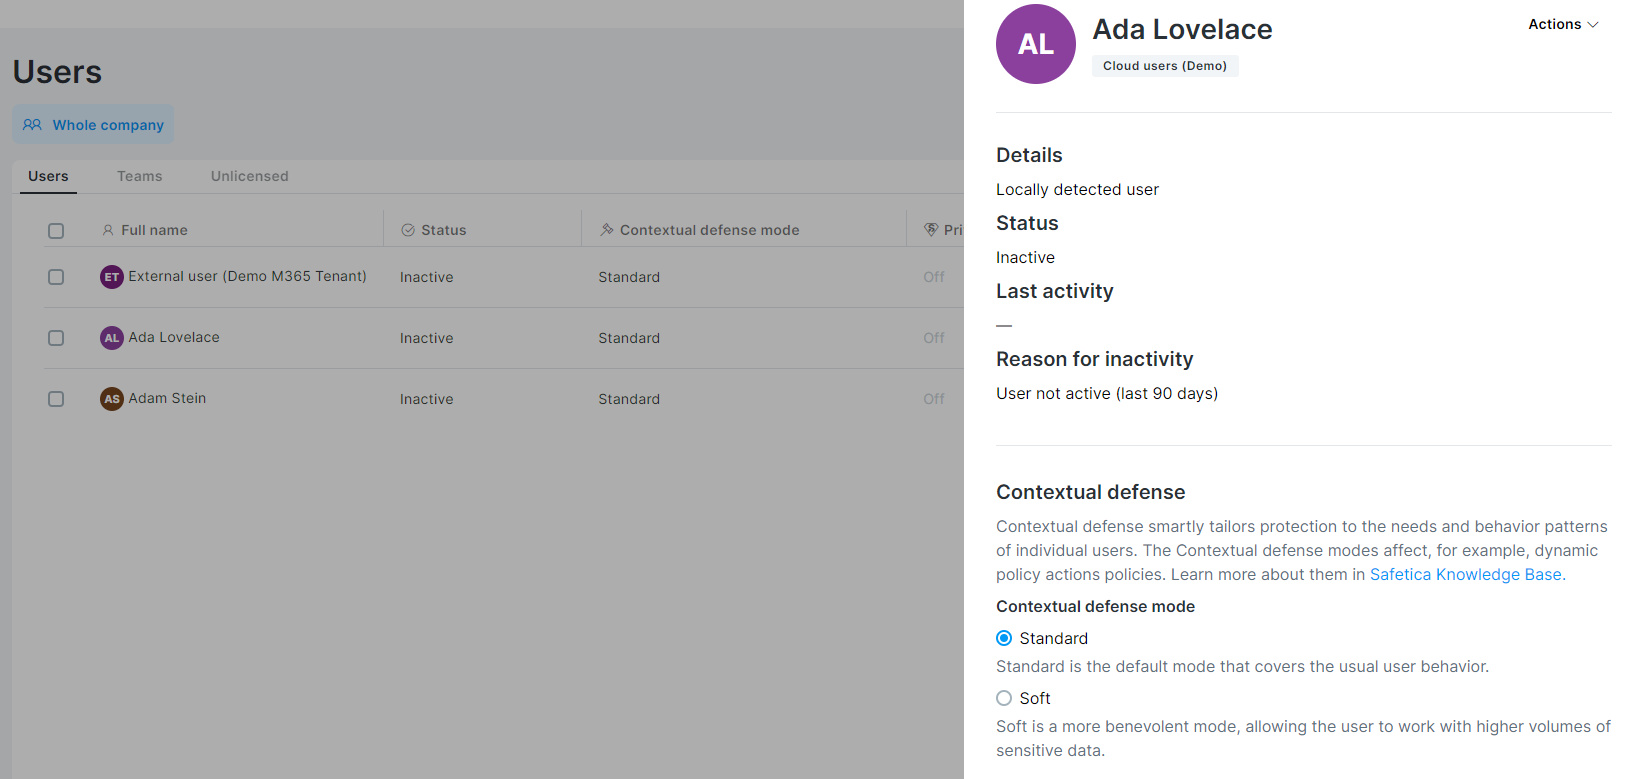Click the Whole company people icon

pyautogui.click(x=32, y=125)
